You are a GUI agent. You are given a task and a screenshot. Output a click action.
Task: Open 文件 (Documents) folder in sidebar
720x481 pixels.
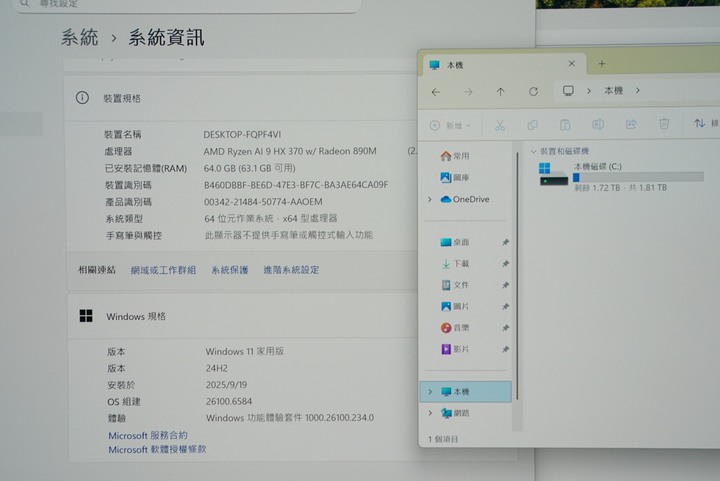pyautogui.click(x=455, y=285)
